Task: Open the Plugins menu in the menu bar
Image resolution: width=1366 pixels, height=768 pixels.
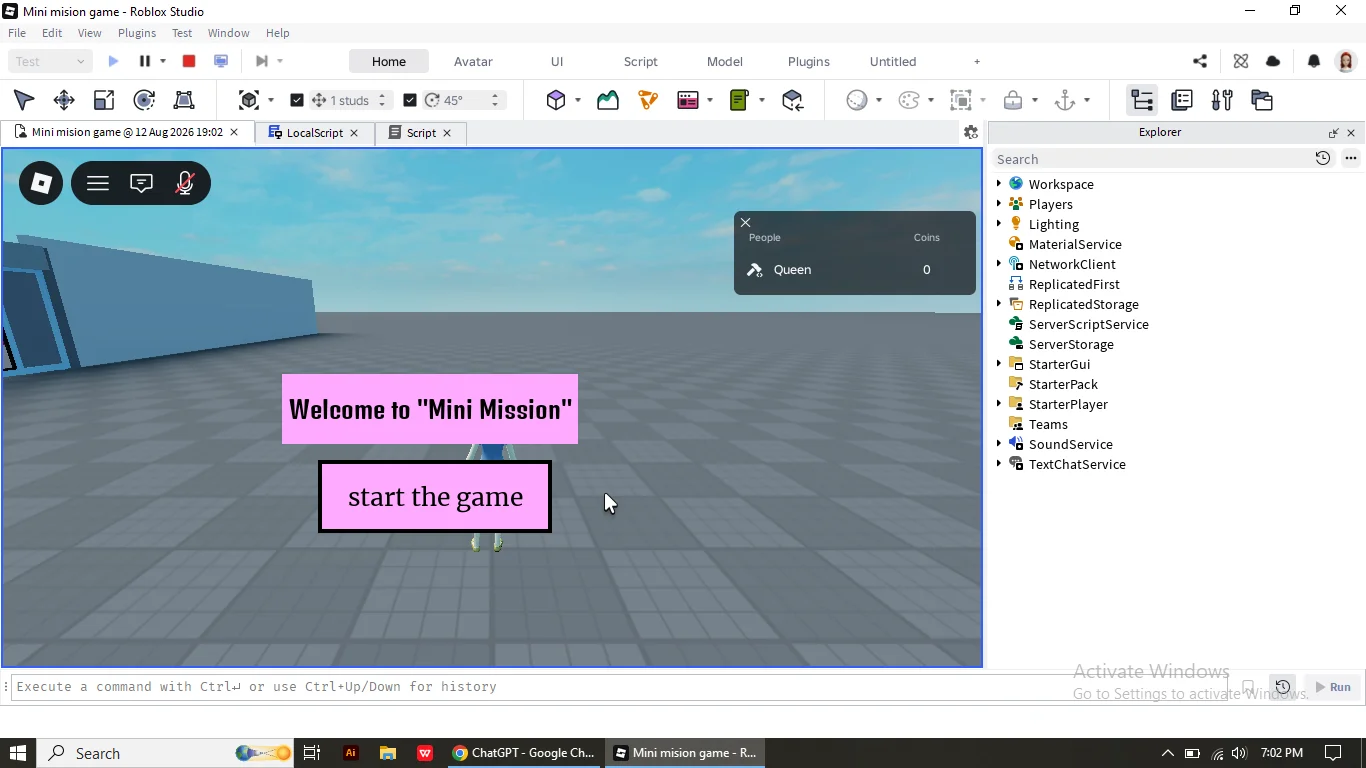Action: pyautogui.click(x=137, y=33)
